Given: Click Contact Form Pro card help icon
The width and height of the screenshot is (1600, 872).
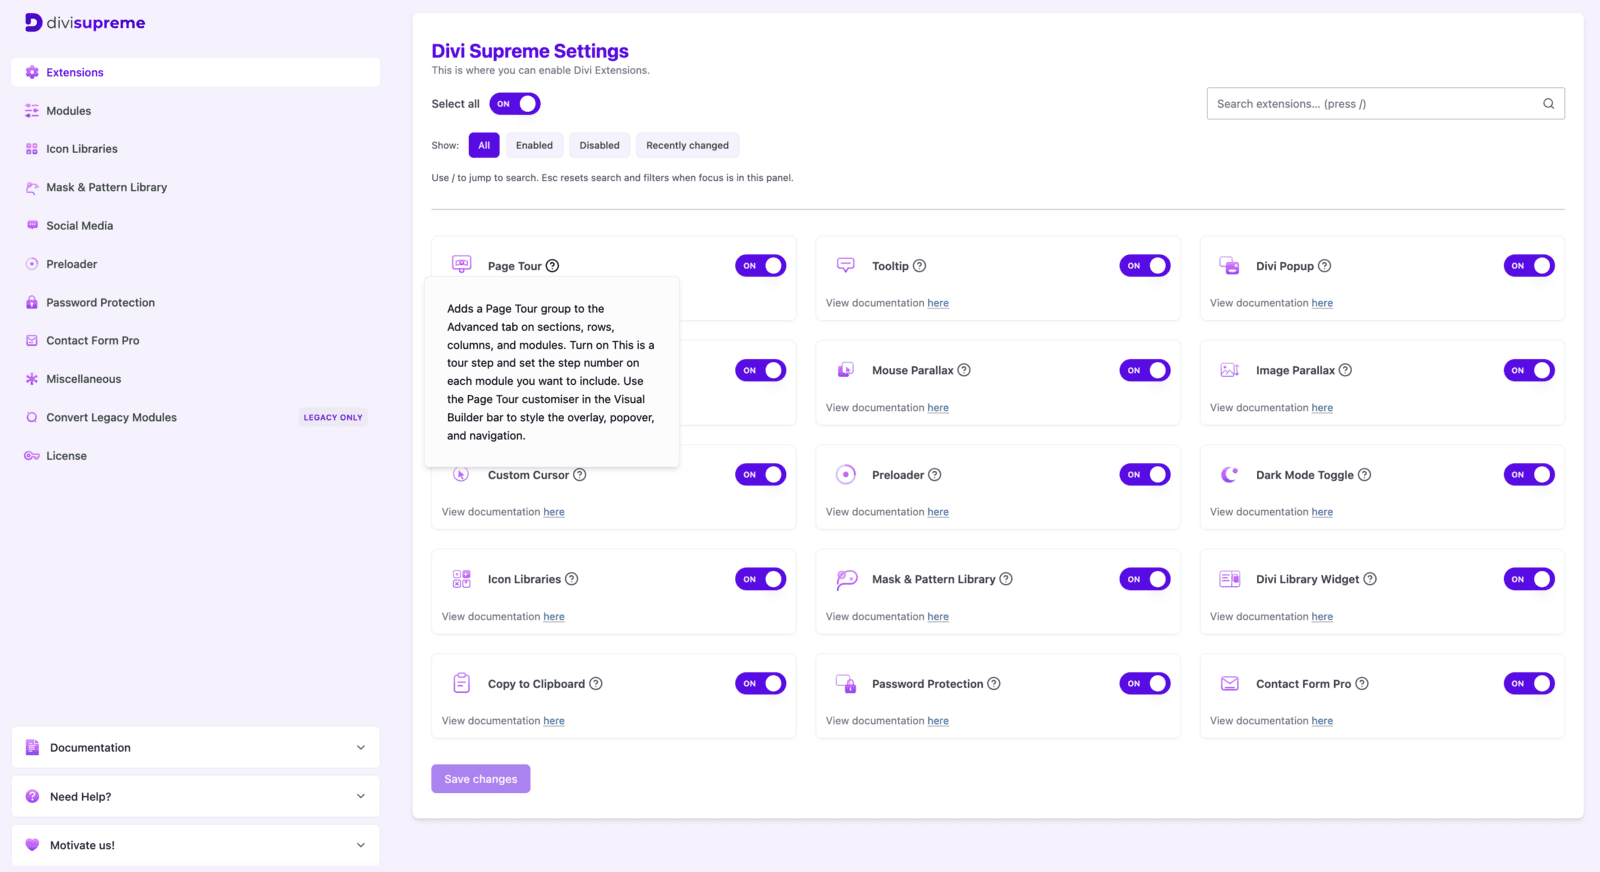Looking at the screenshot, I should [1361, 684].
